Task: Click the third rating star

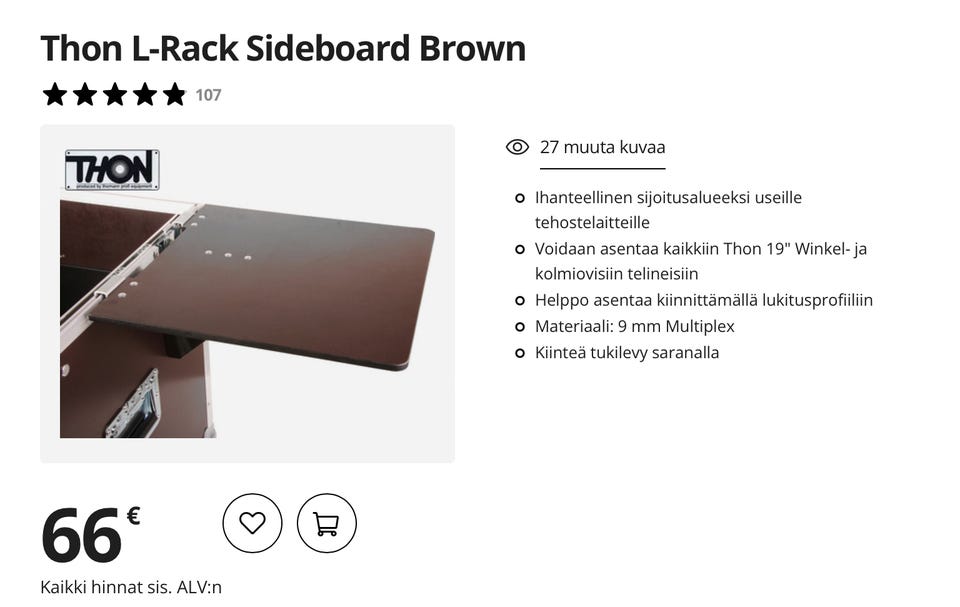Action: coord(115,95)
